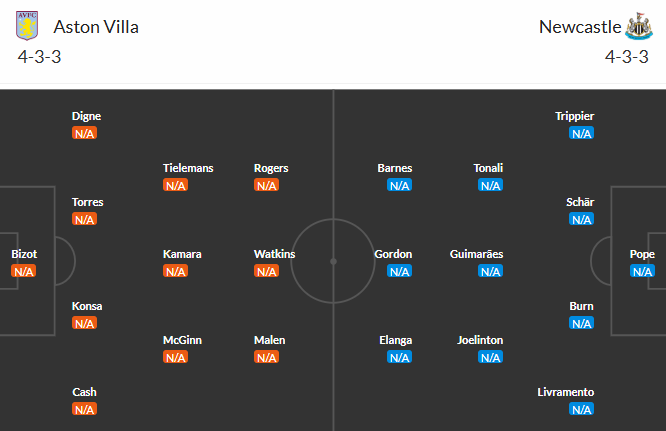Click player Digne's name
This screenshot has height=431, width=666.
86,116
